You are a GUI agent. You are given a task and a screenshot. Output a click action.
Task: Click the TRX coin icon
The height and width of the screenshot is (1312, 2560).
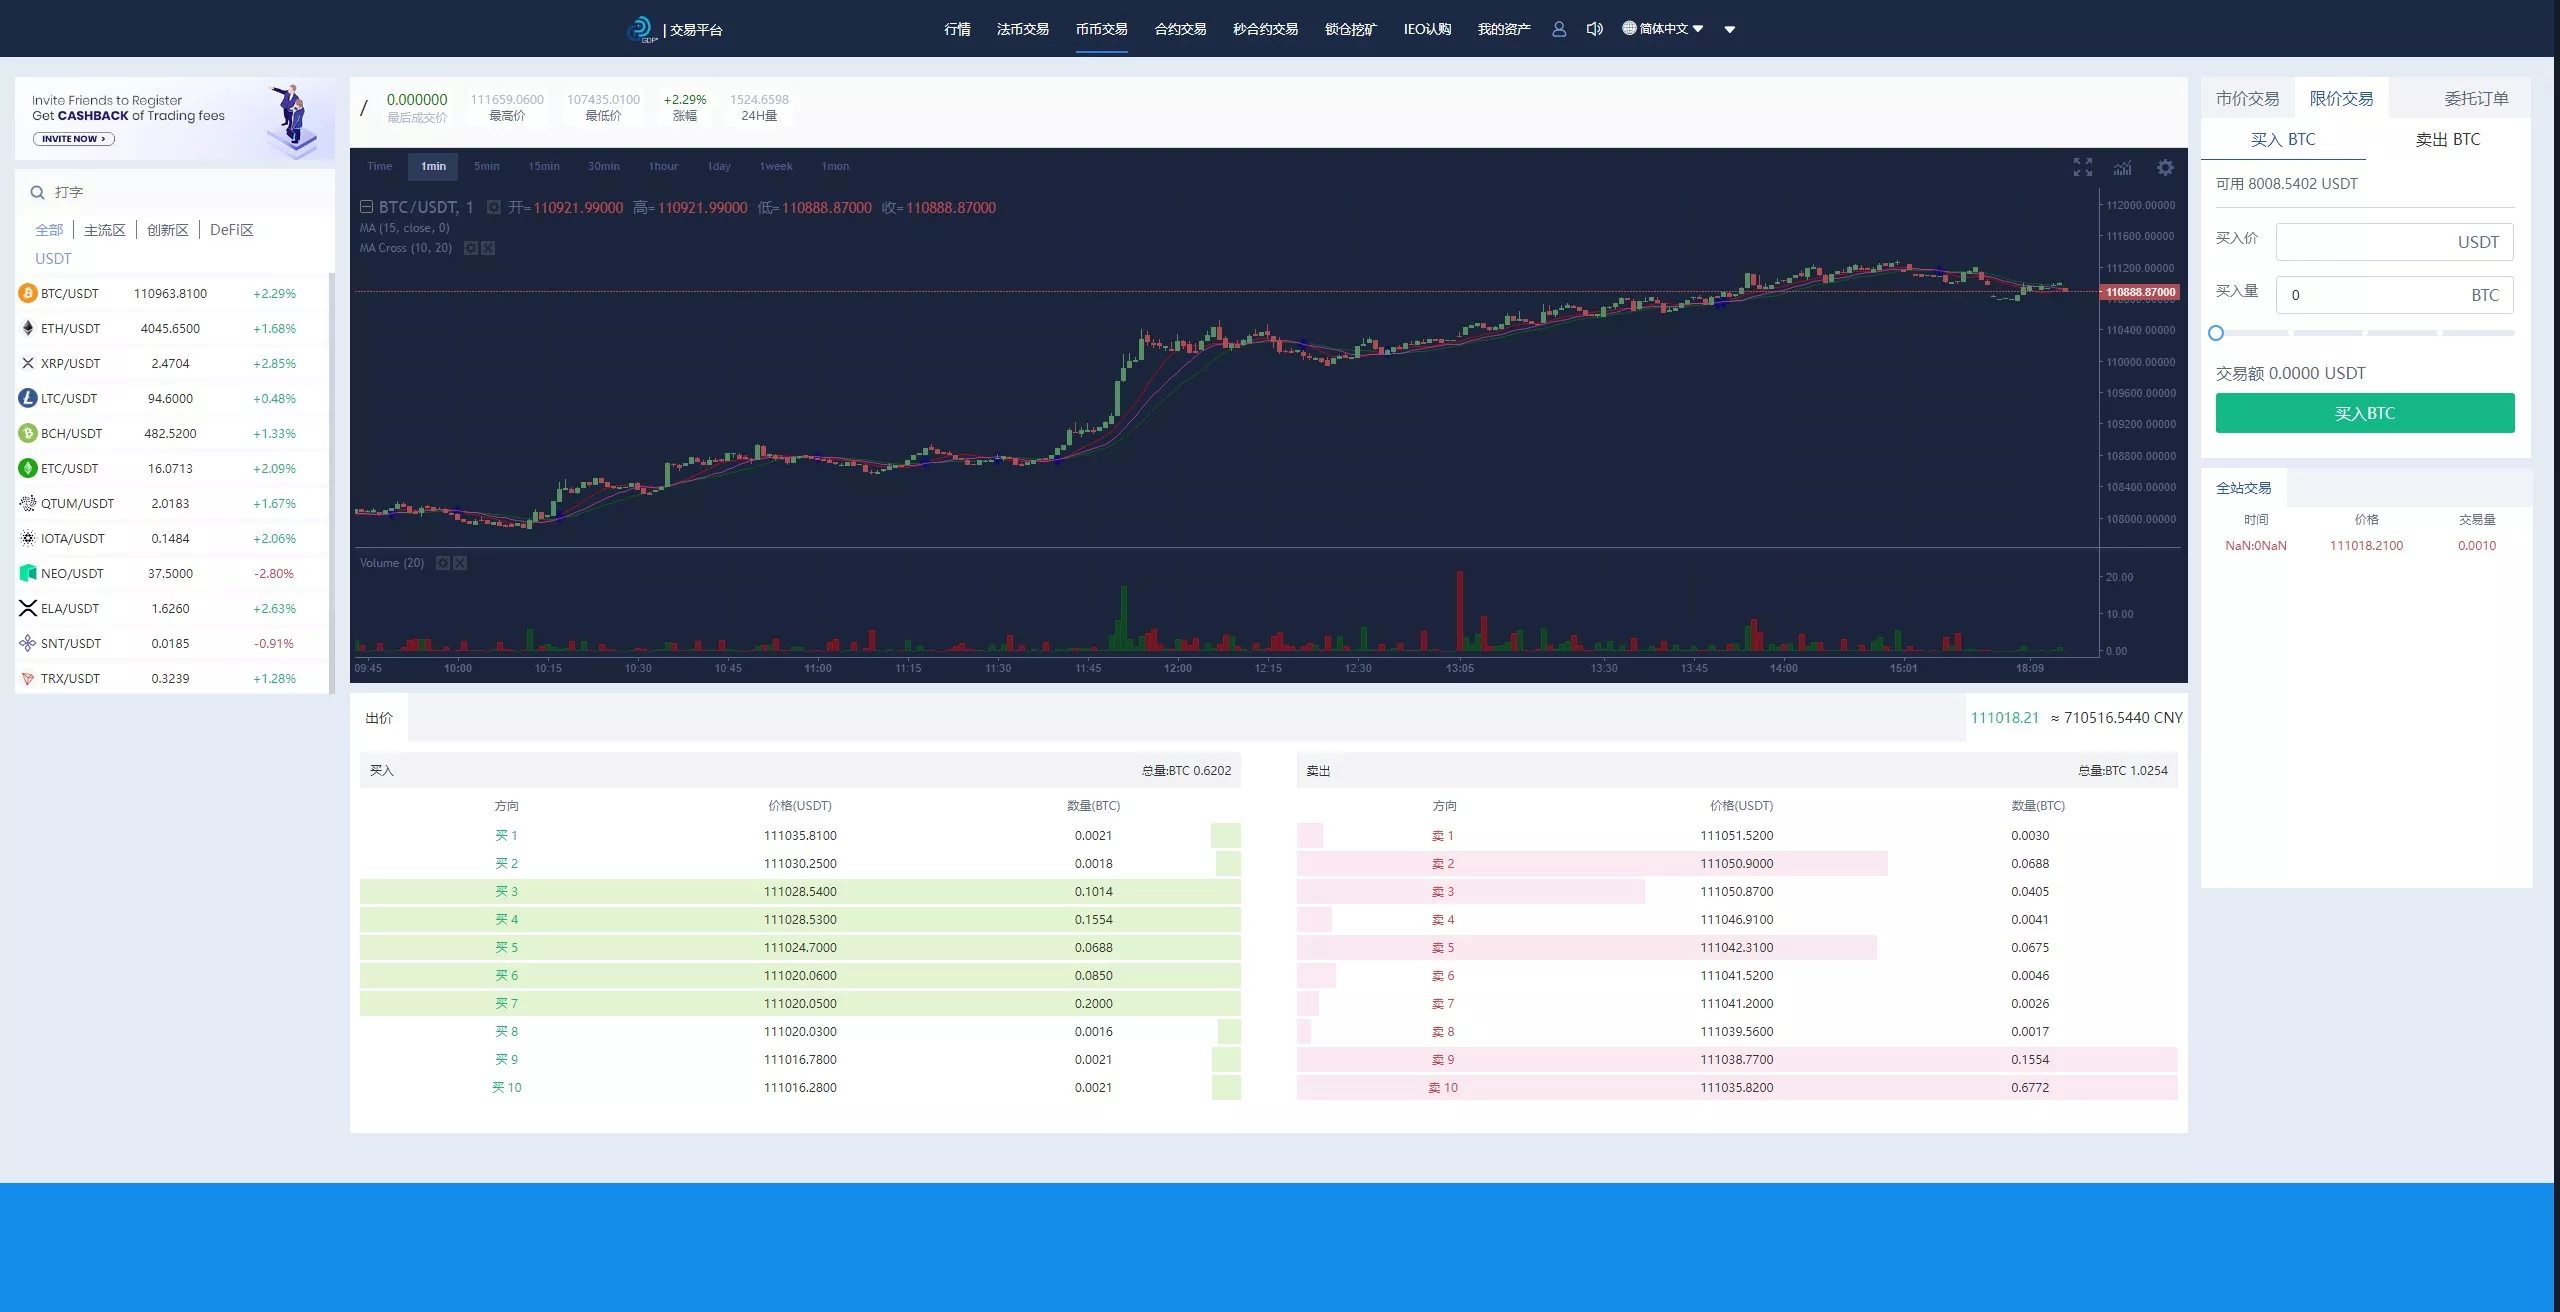(28, 678)
